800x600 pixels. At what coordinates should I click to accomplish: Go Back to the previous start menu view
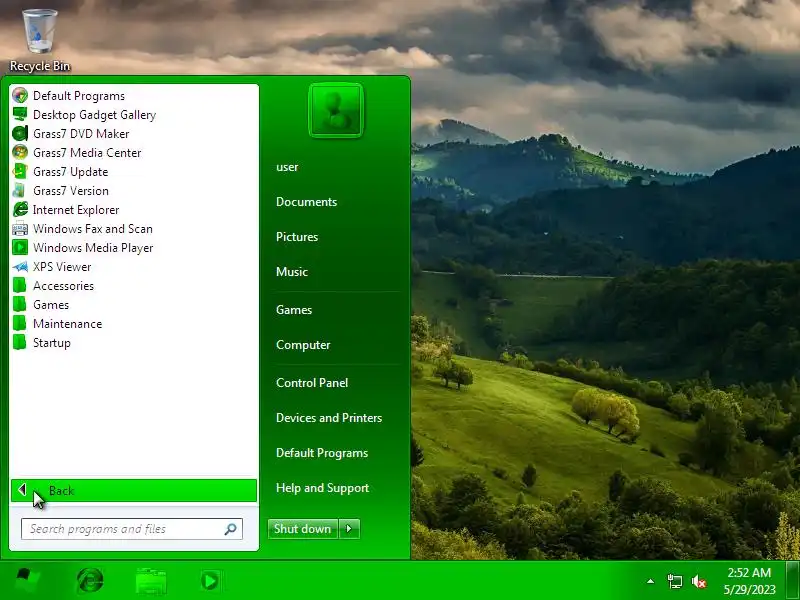click(x=134, y=490)
